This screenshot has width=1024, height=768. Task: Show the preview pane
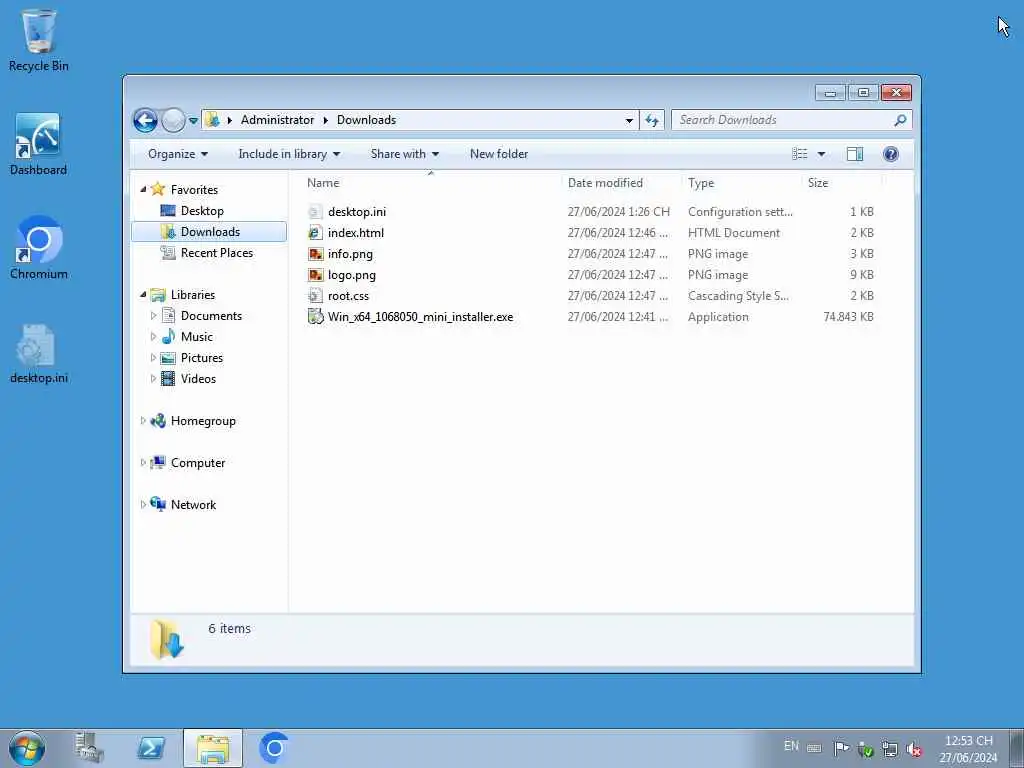coord(854,154)
